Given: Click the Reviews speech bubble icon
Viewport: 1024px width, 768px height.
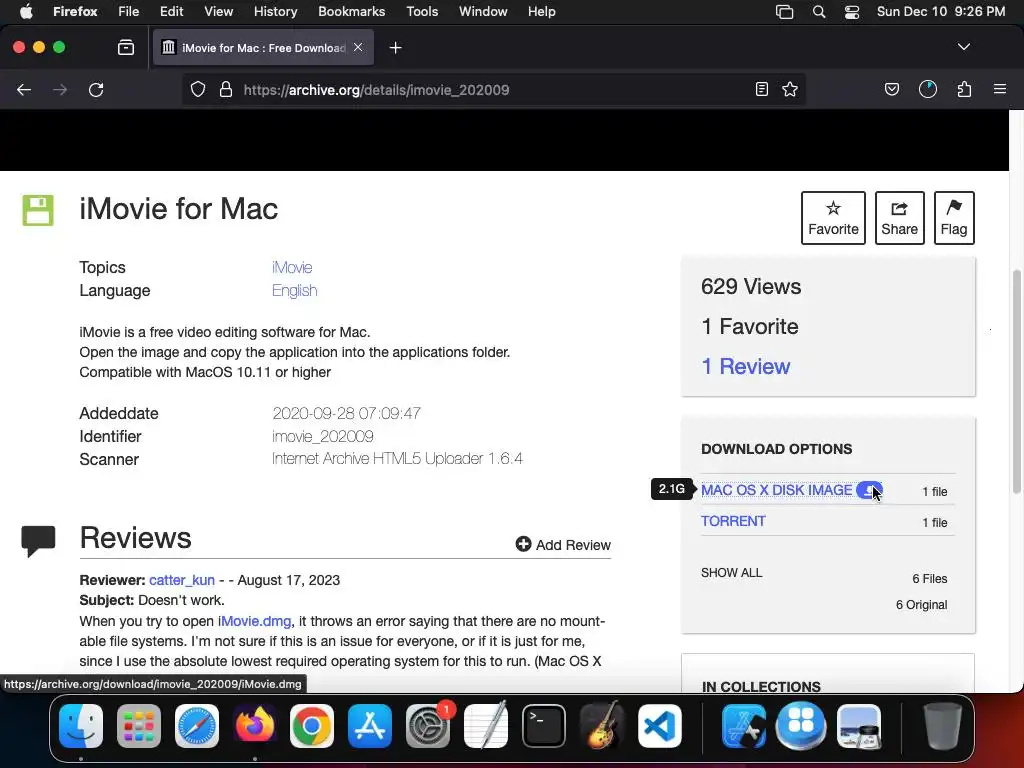Looking at the screenshot, I should pyautogui.click(x=38, y=541).
